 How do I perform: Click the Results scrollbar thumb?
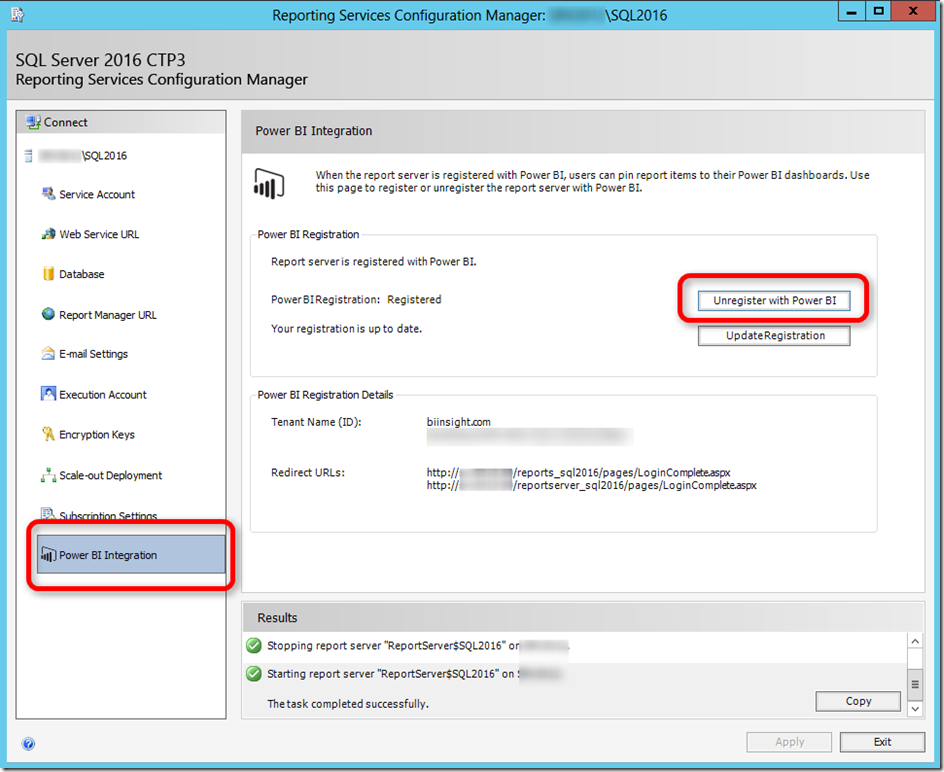point(914,684)
